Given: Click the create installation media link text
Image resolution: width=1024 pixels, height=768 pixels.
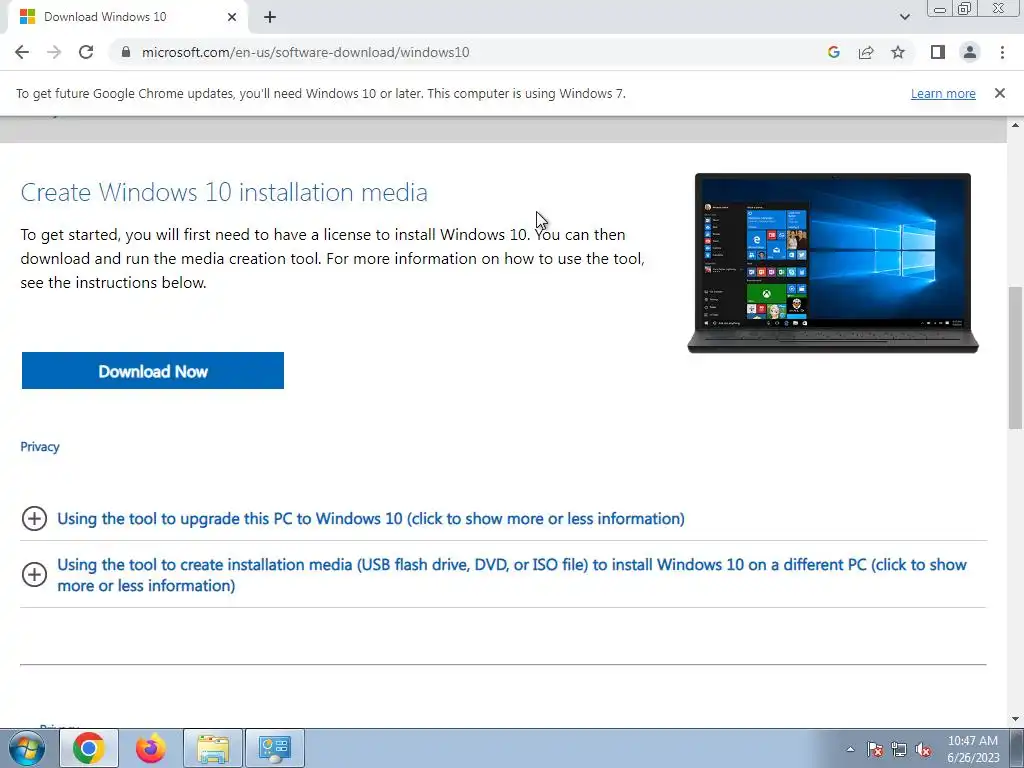Looking at the screenshot, I should click(512, 575).
